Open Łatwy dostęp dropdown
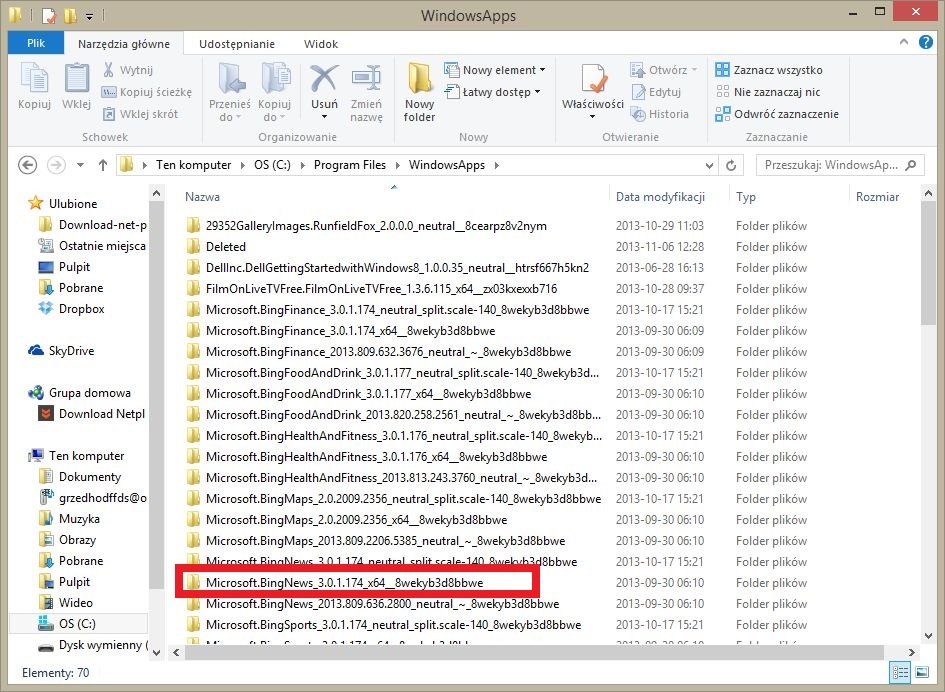This screenshot has height=692, width=945. [492, 92]
